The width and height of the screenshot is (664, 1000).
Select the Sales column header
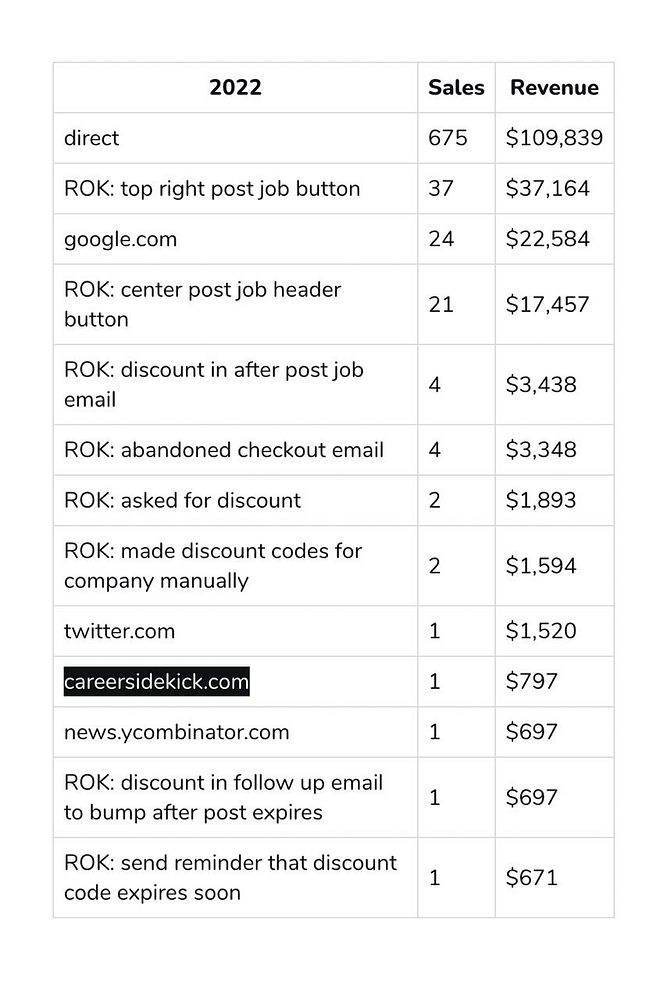[x=456, y=88]
